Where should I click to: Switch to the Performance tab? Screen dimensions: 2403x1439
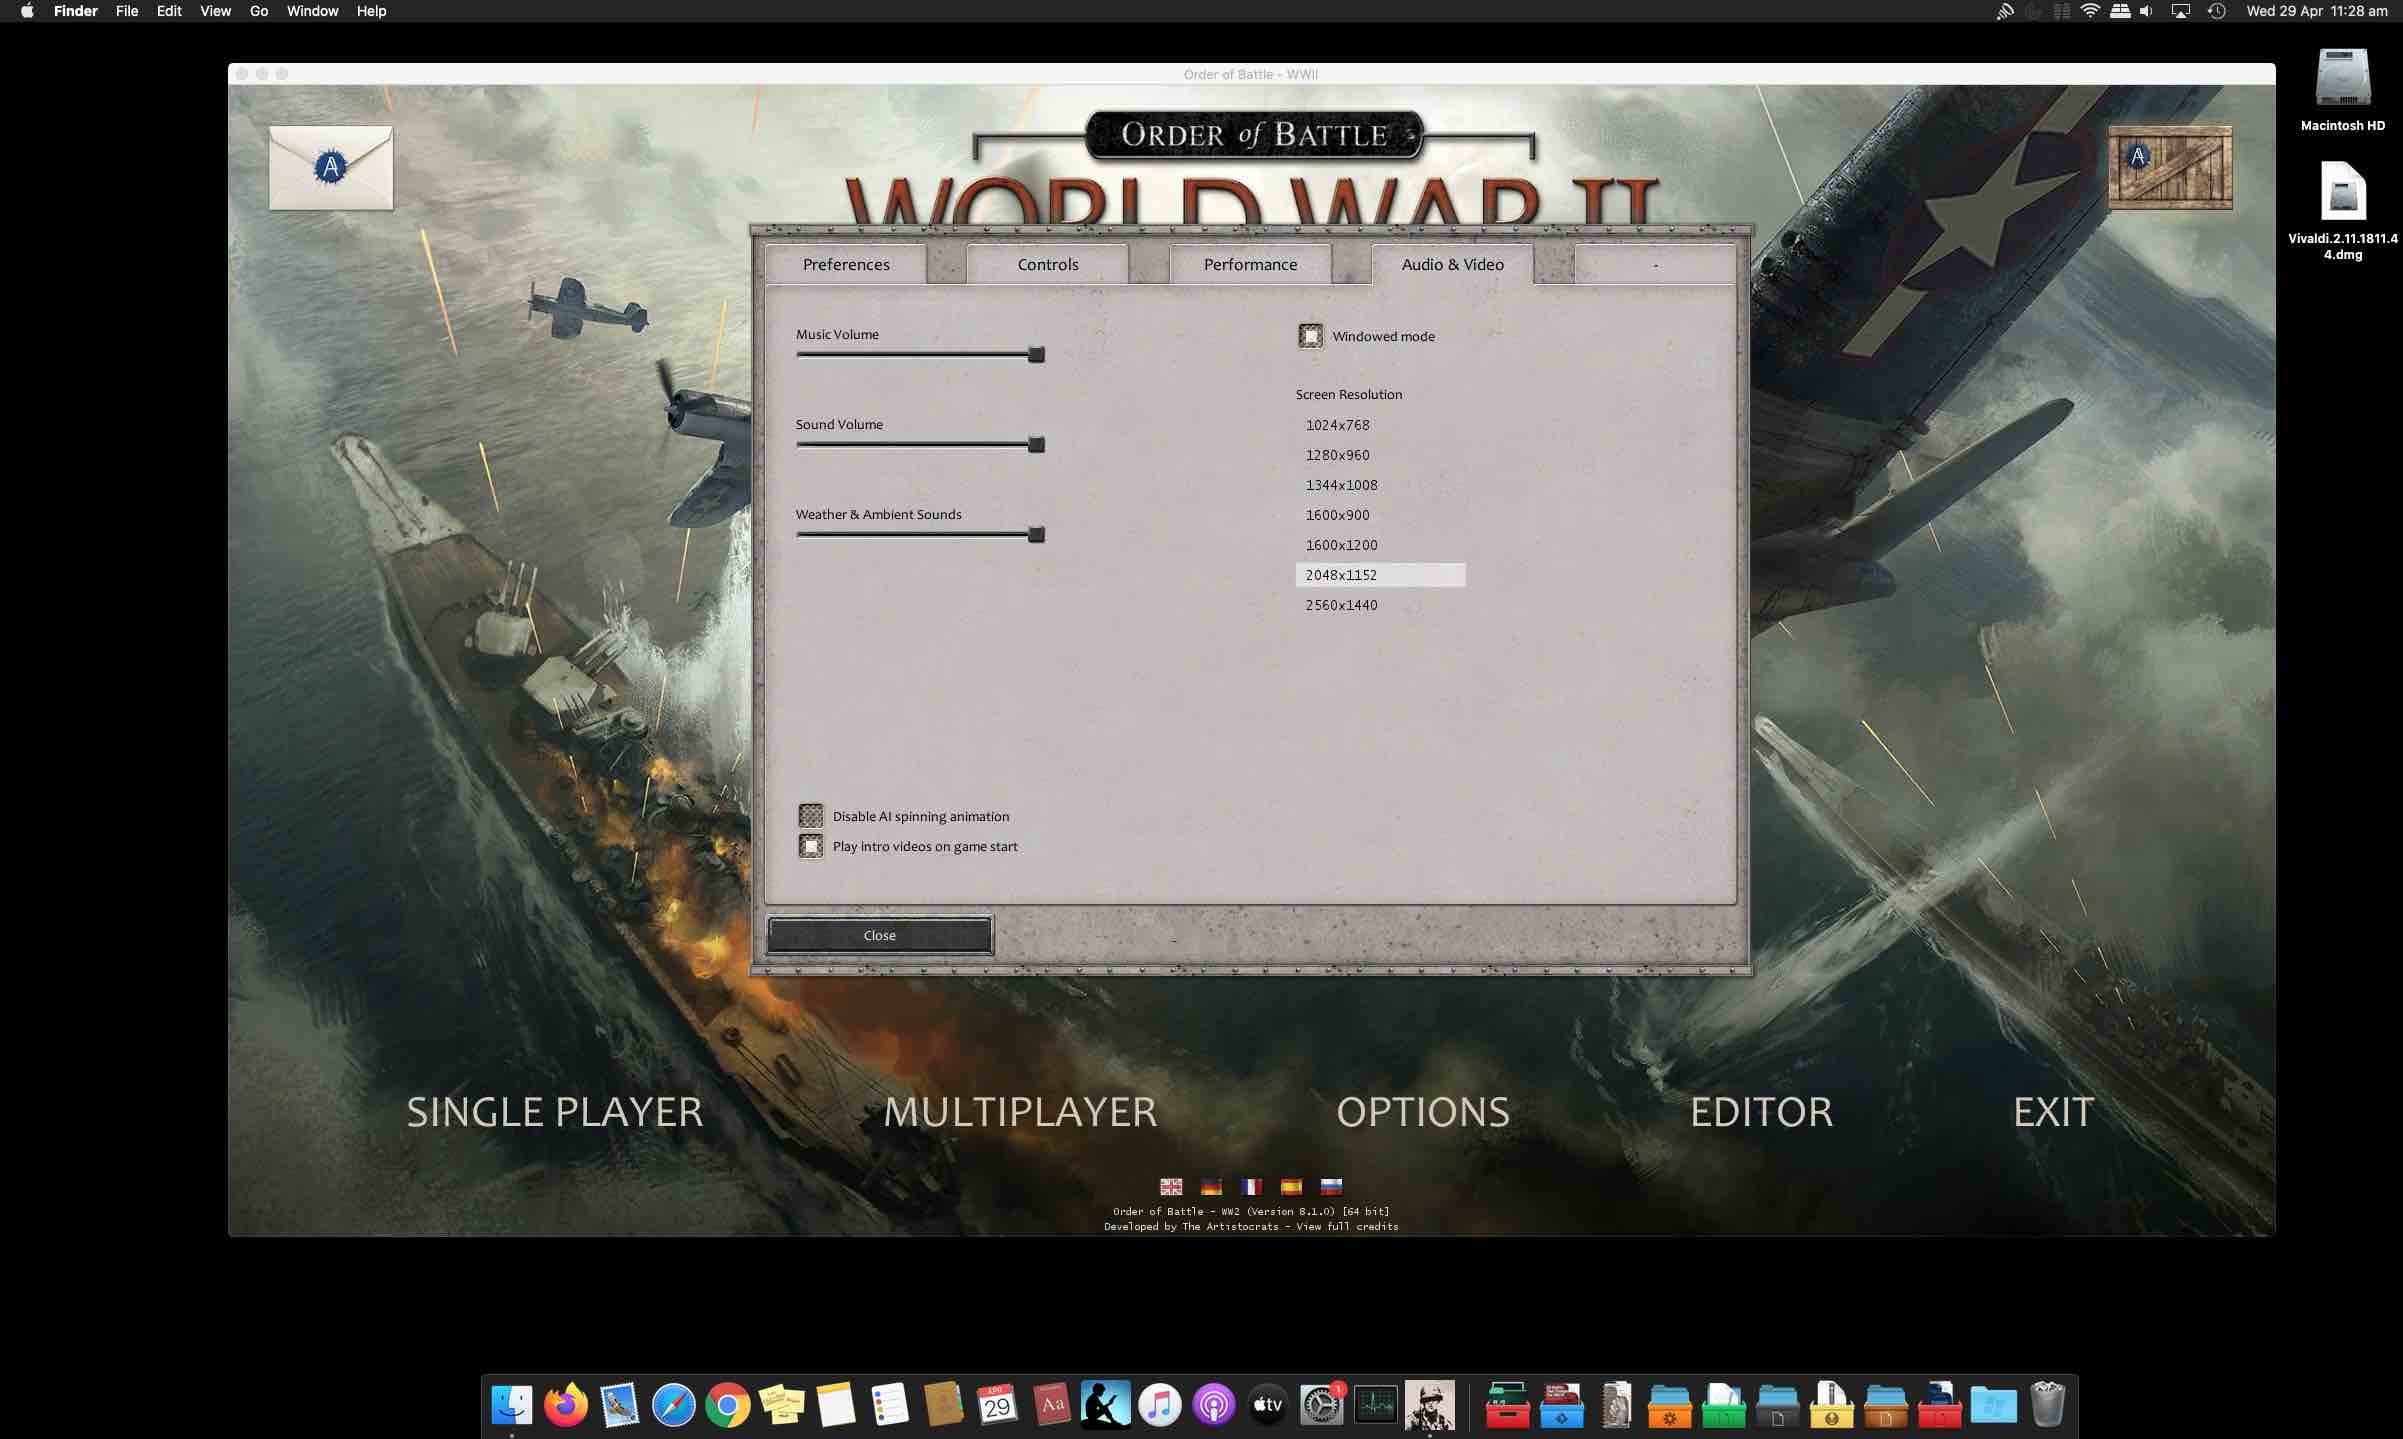tap(1249, 264)
